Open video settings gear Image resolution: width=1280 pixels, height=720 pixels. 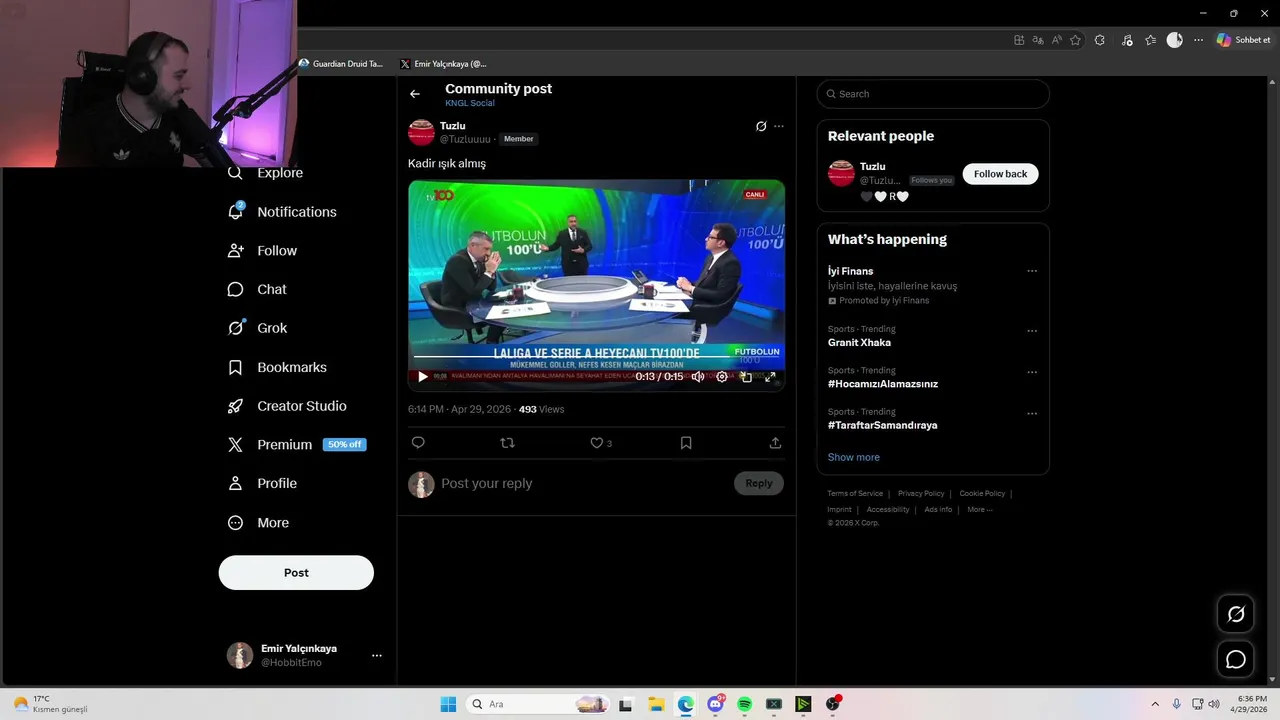pos(722,377)
